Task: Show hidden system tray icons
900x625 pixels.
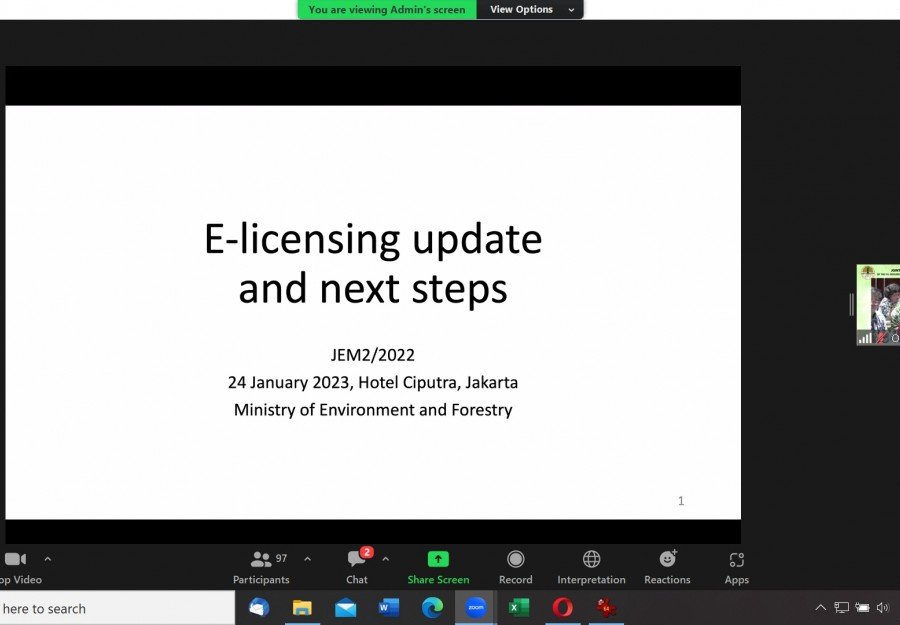Action: pos(821,607)
